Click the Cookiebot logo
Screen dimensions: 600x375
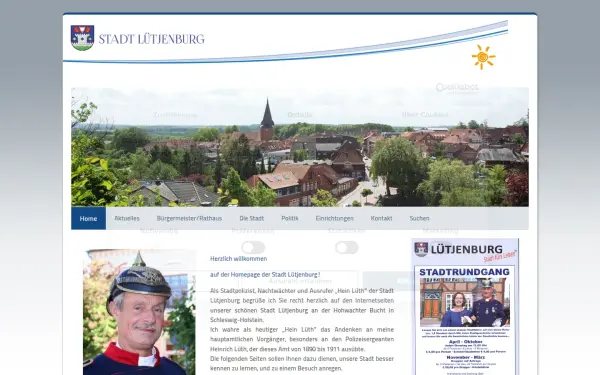pyautogui.click(x=457, y=88)
